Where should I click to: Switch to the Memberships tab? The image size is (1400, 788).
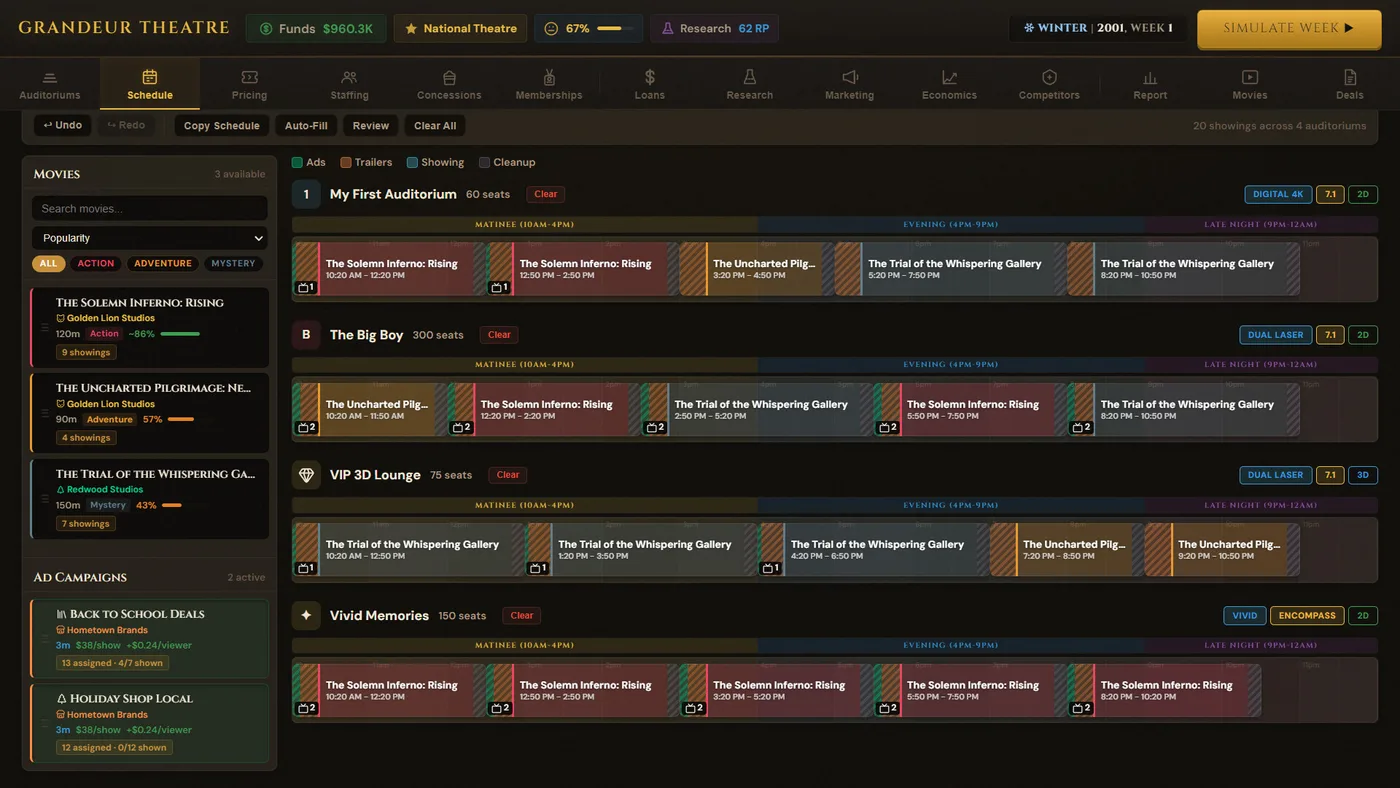pyautogui.click(x=549, y=84)
